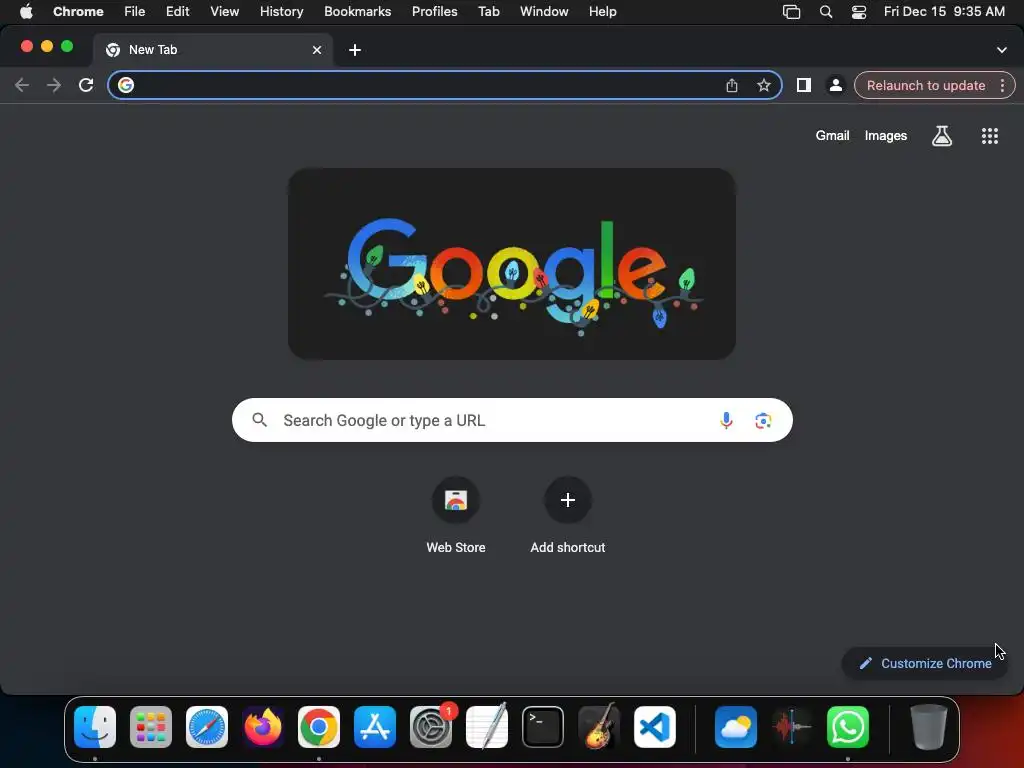Open Trash from the Dock
Screen dimensions: 1024x768
pyautogui.click(x=929, y=727)
